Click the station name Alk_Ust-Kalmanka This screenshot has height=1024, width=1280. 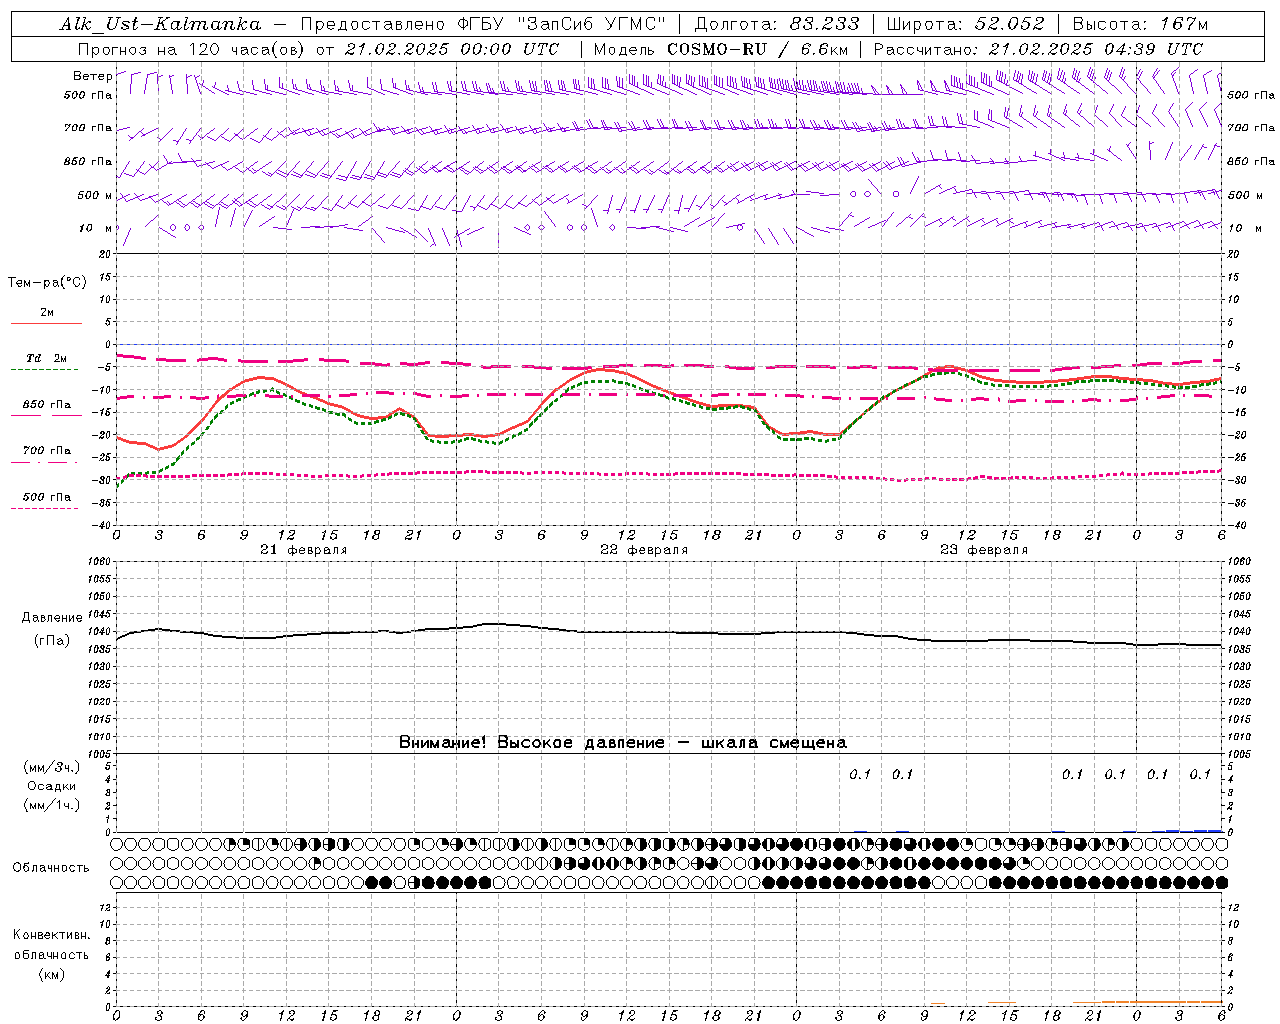160,24
